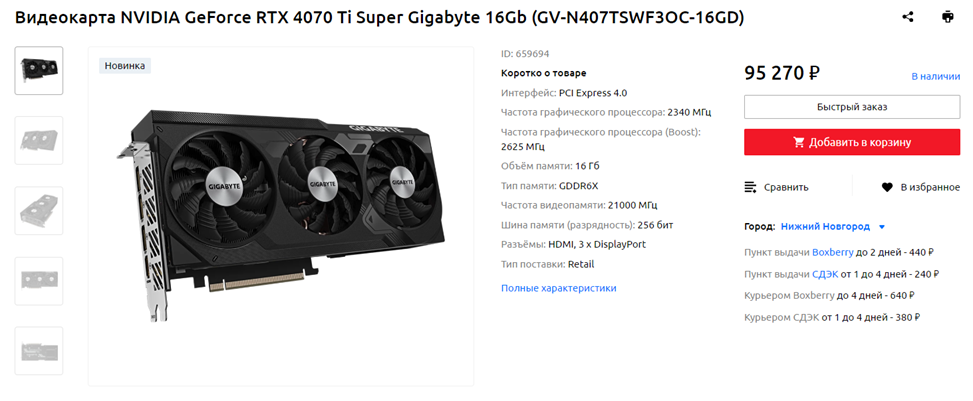Image resolution: width=973 pixels, height=401 pixels.
Task: Select the third angled-view thumbnail
Action: coord(39,210)
